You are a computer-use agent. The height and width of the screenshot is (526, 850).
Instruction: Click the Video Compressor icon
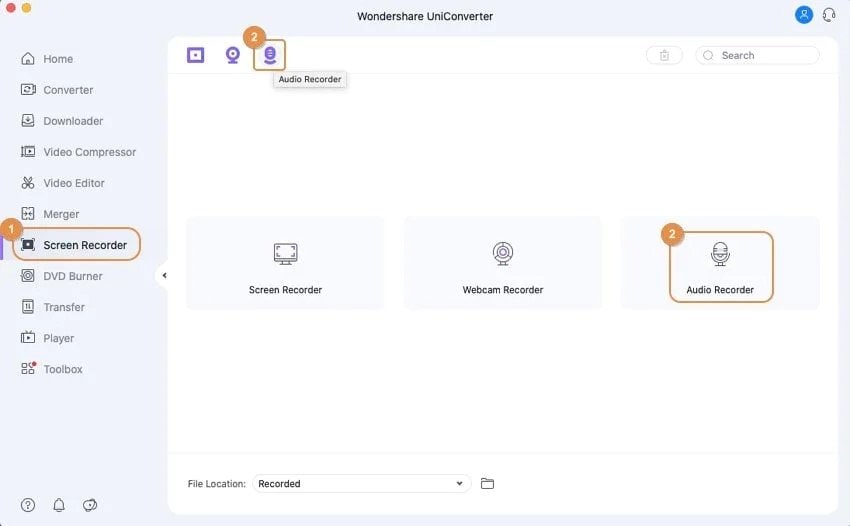coord(28,151)
